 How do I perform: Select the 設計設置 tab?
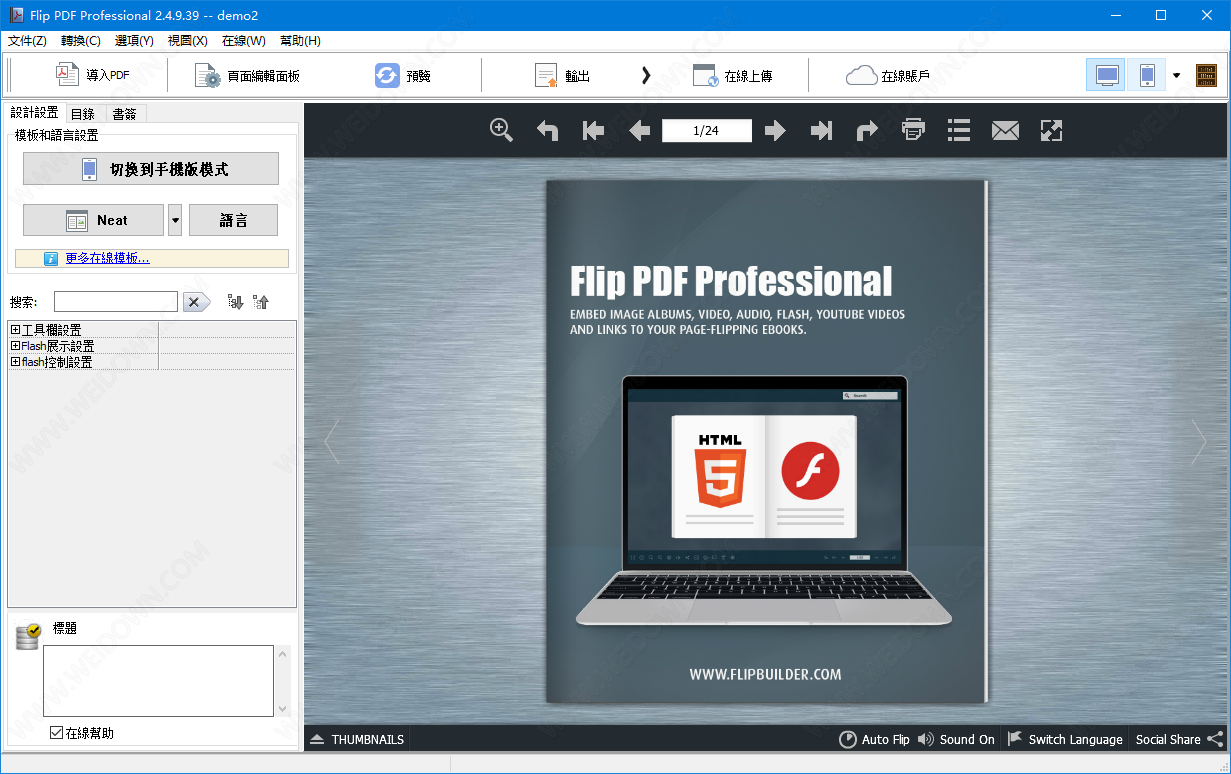(x=35, y=113)
